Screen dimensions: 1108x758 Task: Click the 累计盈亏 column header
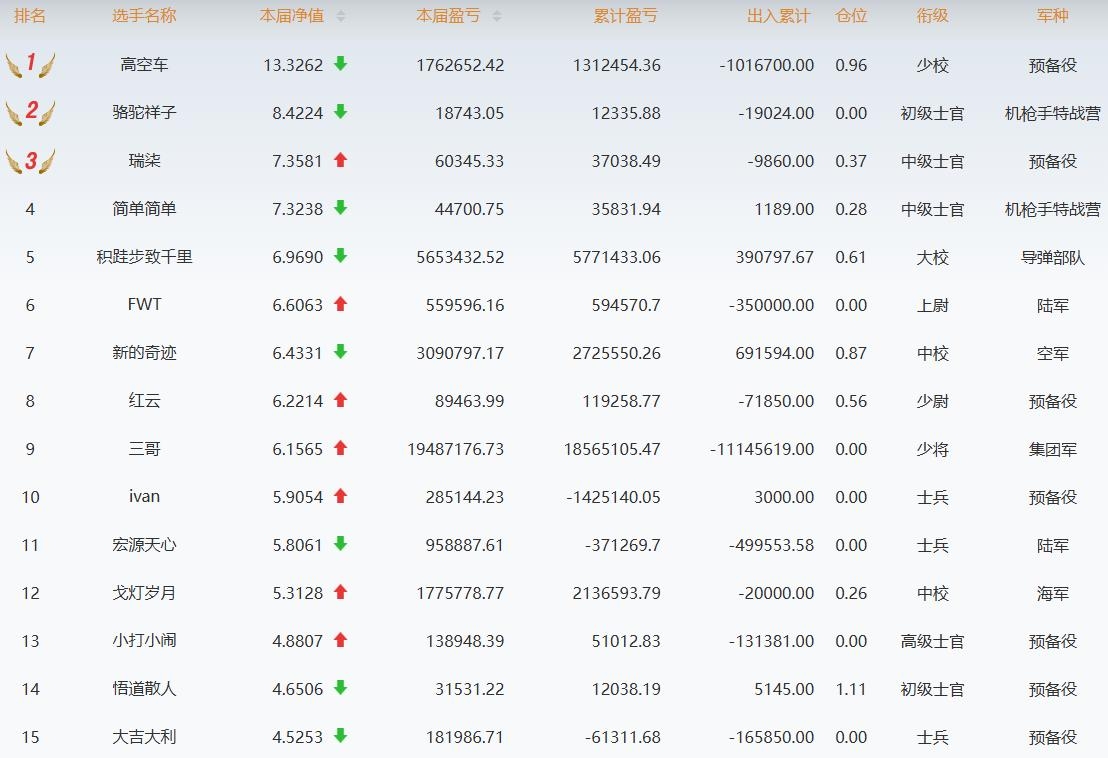(625, 17)
